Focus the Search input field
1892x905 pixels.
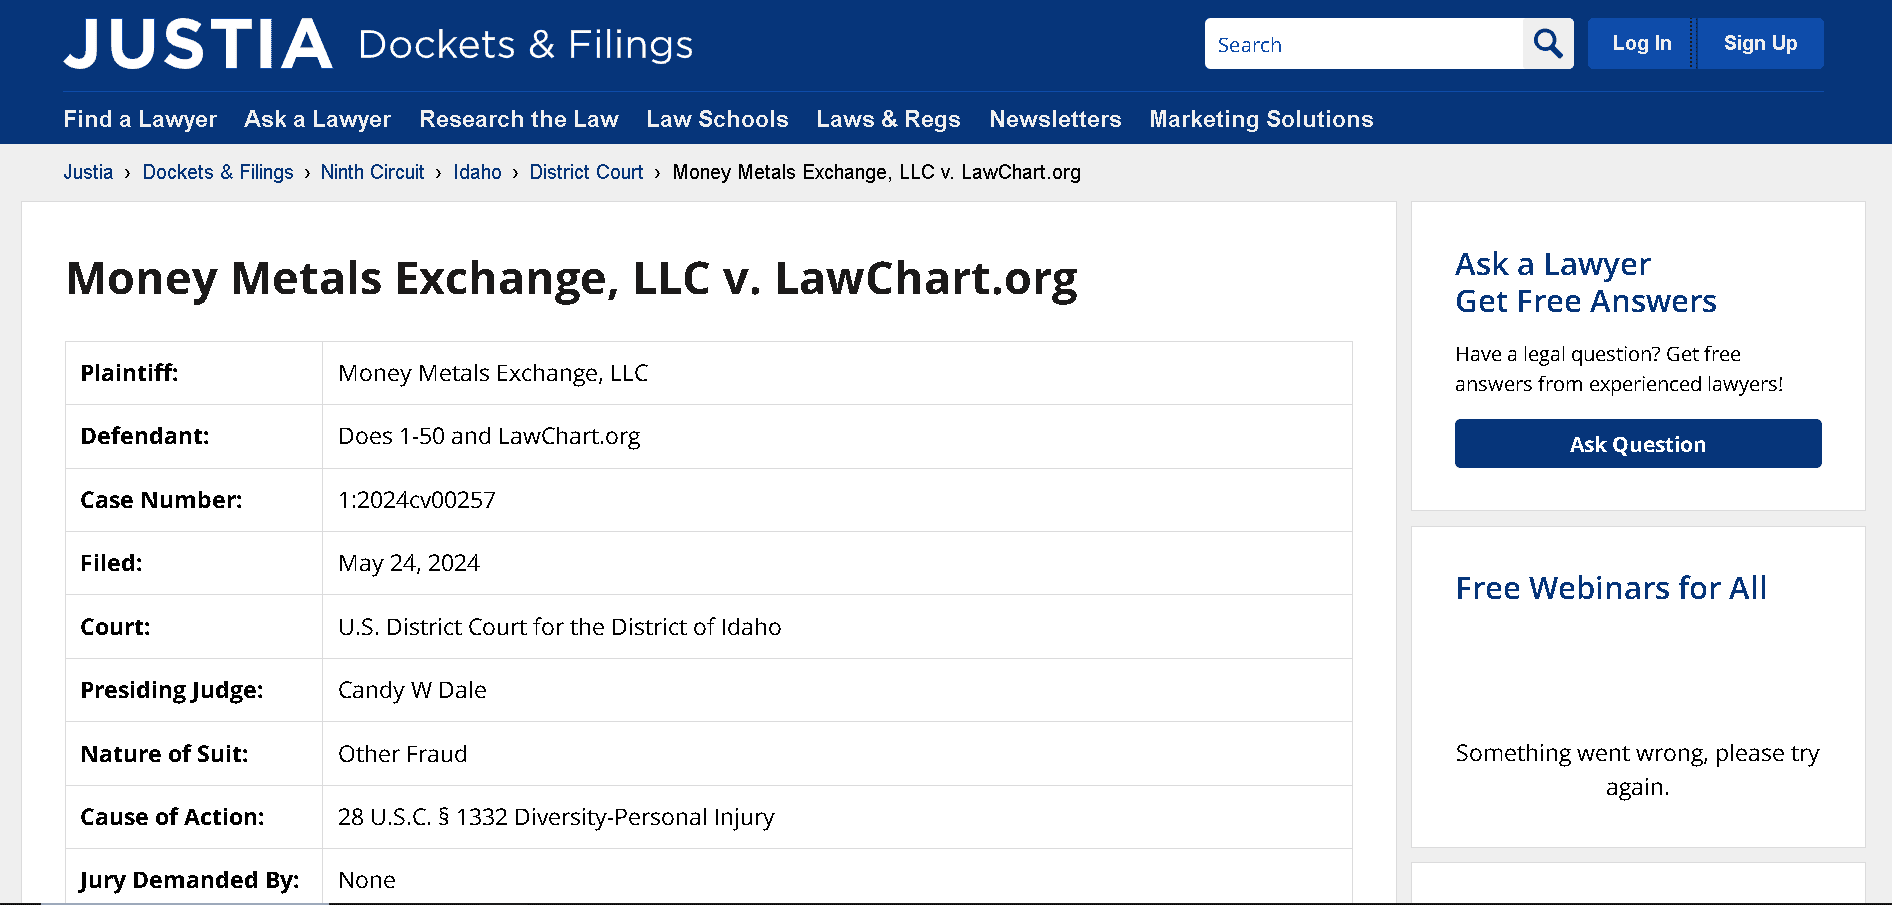(x=1364, y=44)
